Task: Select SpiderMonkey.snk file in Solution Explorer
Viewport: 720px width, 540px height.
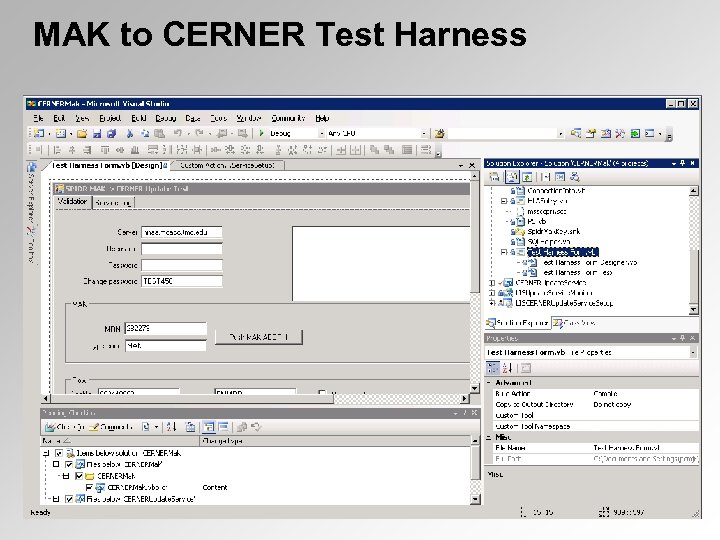Action: coord(553,231)
